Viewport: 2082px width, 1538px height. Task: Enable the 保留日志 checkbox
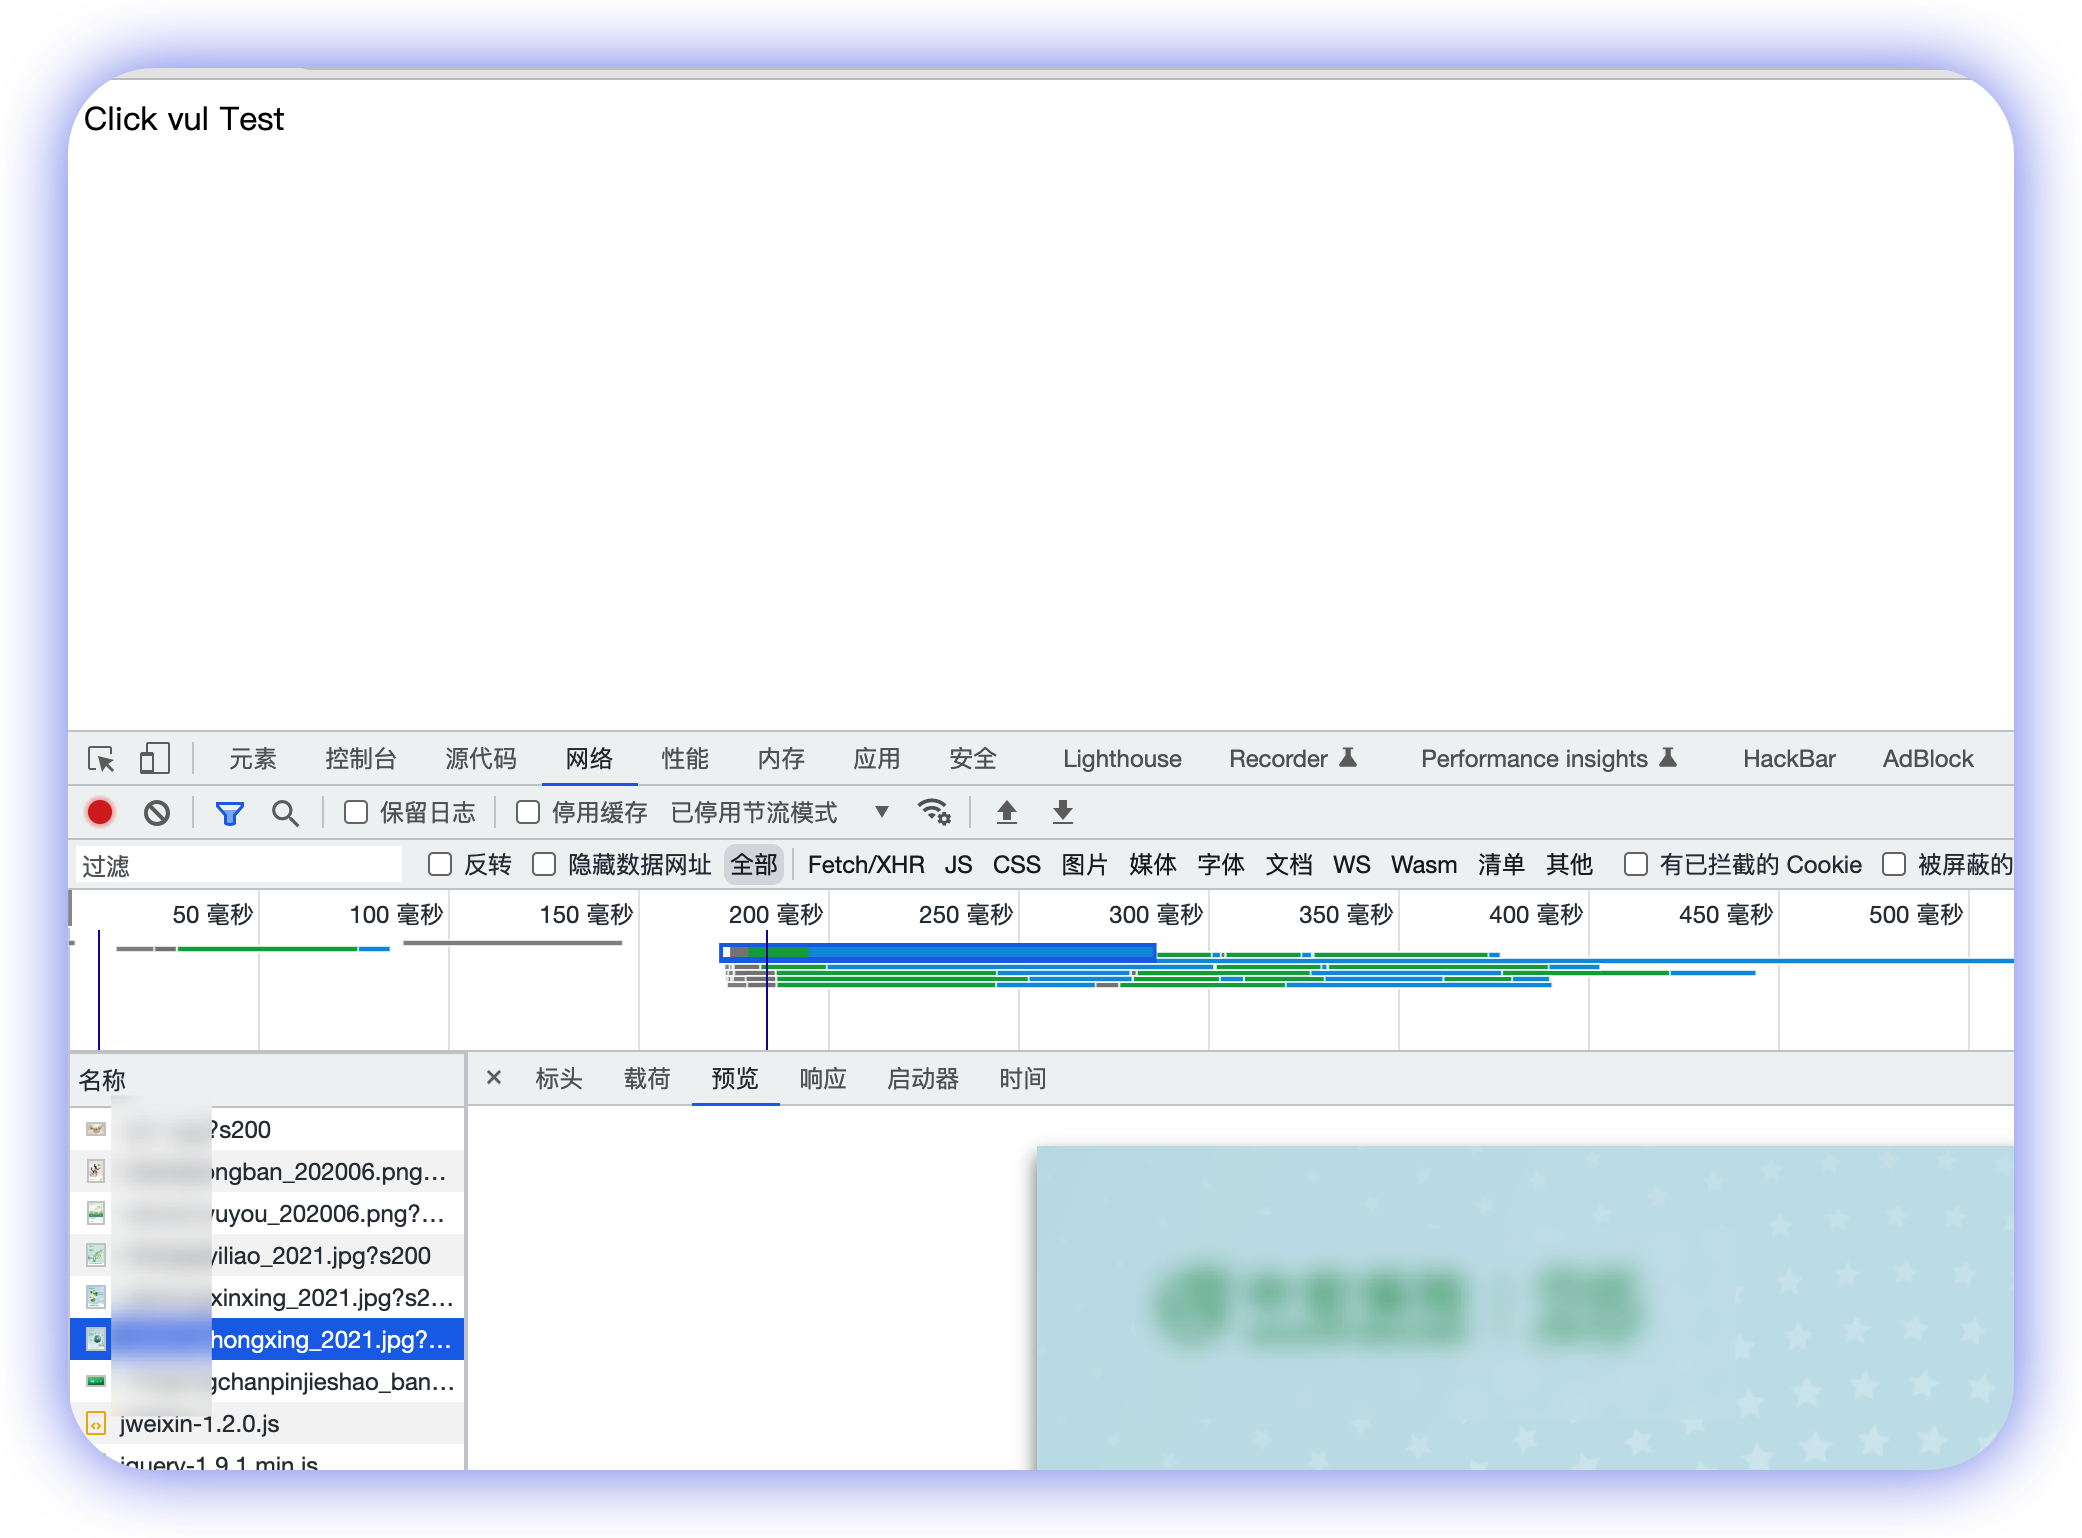point(356,812)
